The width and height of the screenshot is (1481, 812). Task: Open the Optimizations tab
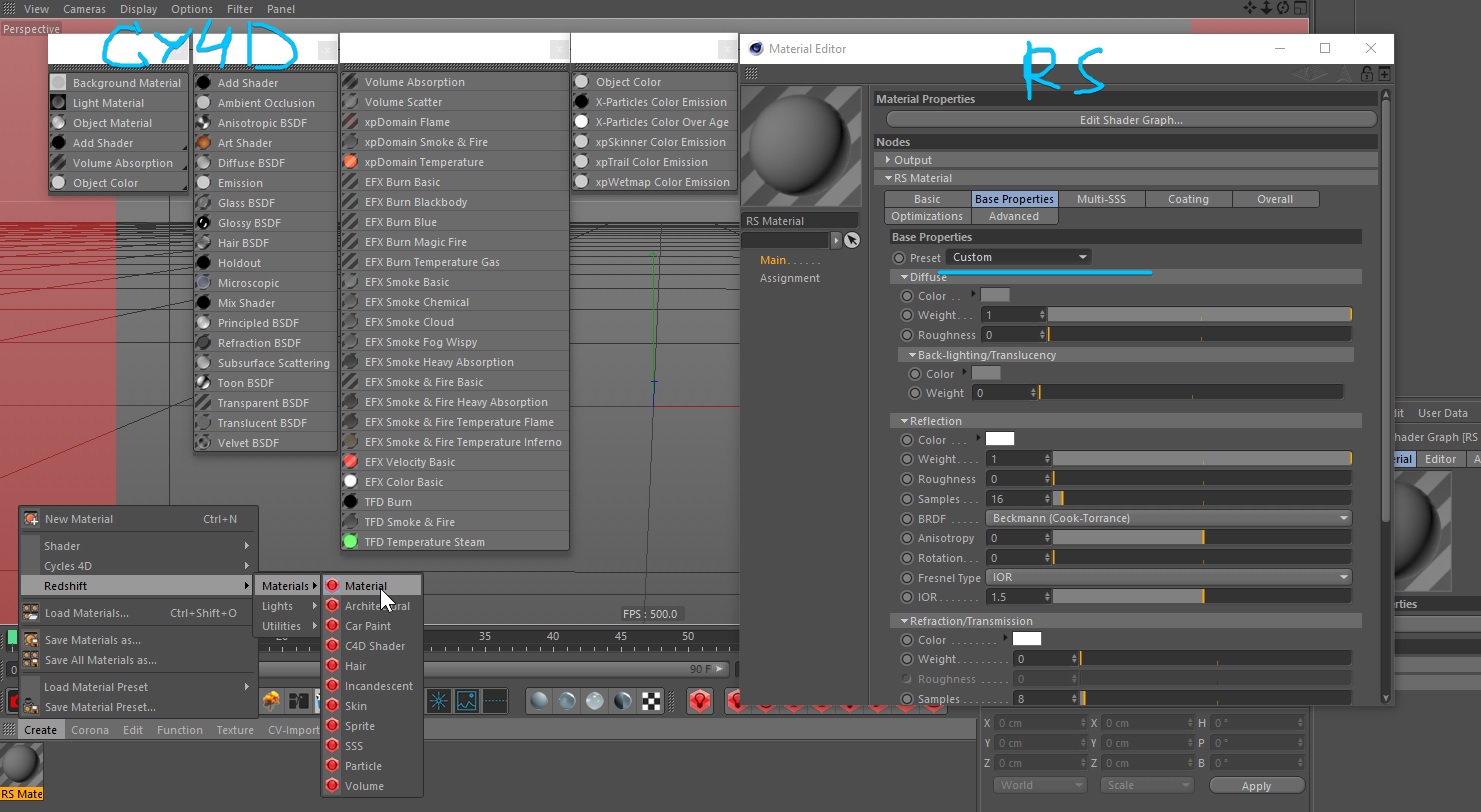tap(927, 216)
